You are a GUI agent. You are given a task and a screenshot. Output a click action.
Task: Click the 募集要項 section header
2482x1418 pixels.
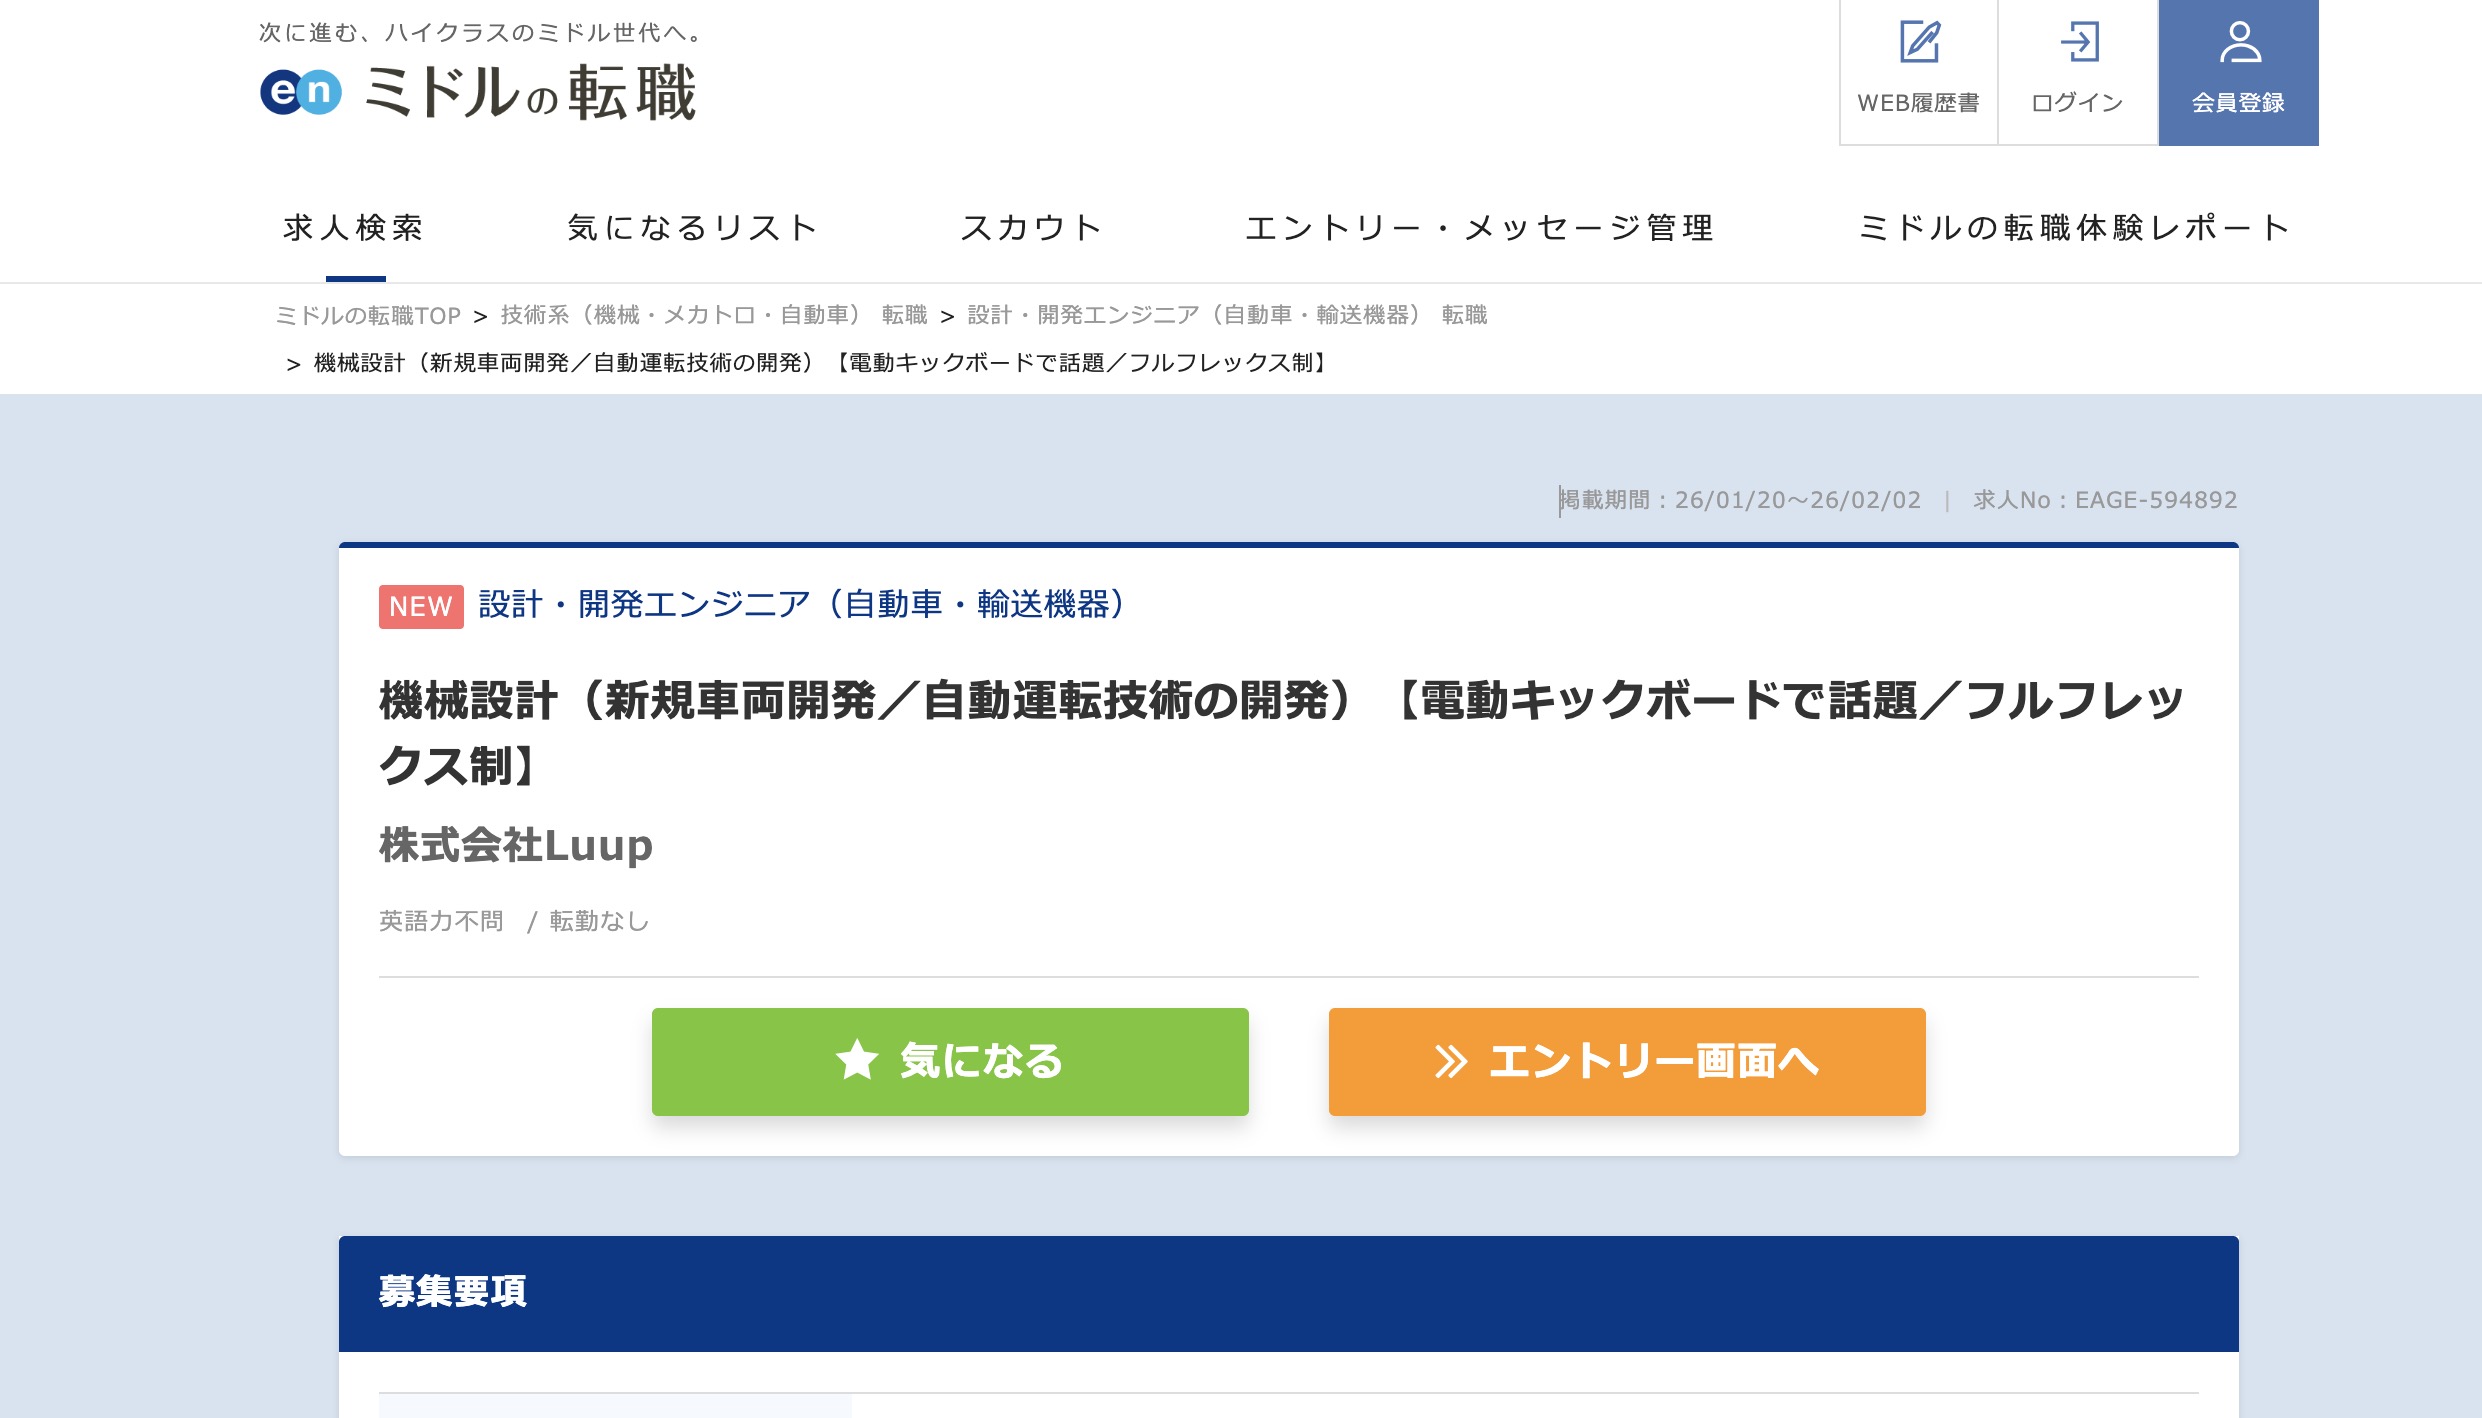point(452,1292)
